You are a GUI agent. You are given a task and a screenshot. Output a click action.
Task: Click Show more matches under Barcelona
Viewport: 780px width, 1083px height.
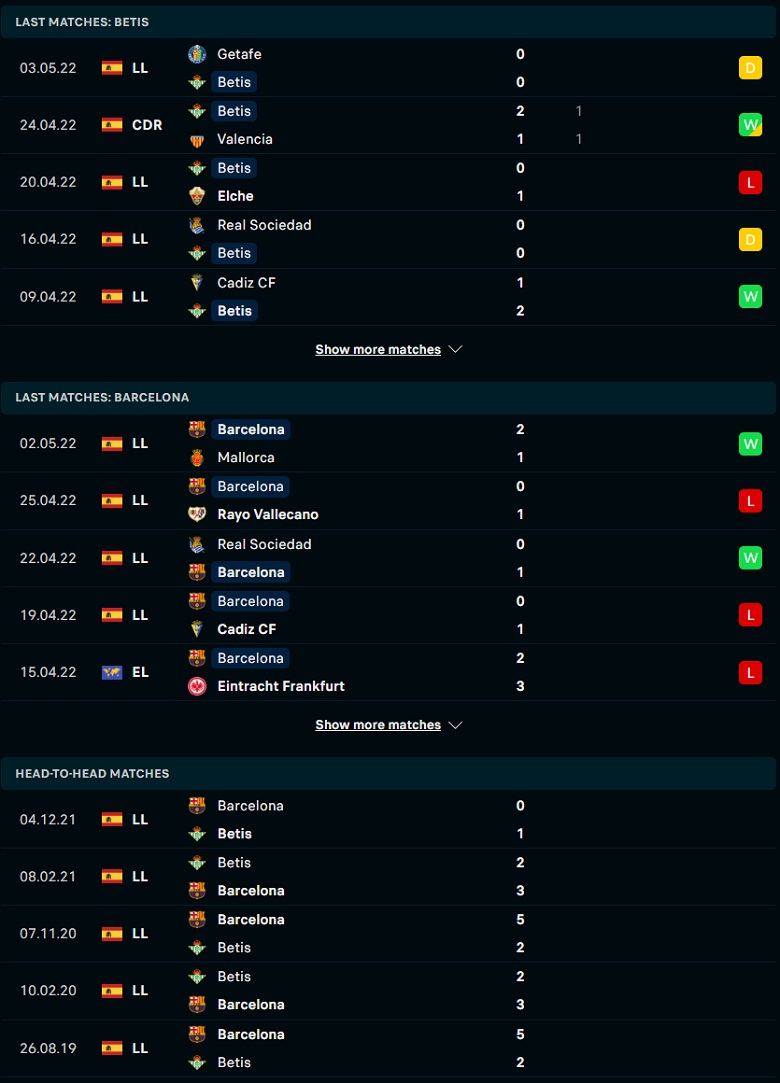378,725
